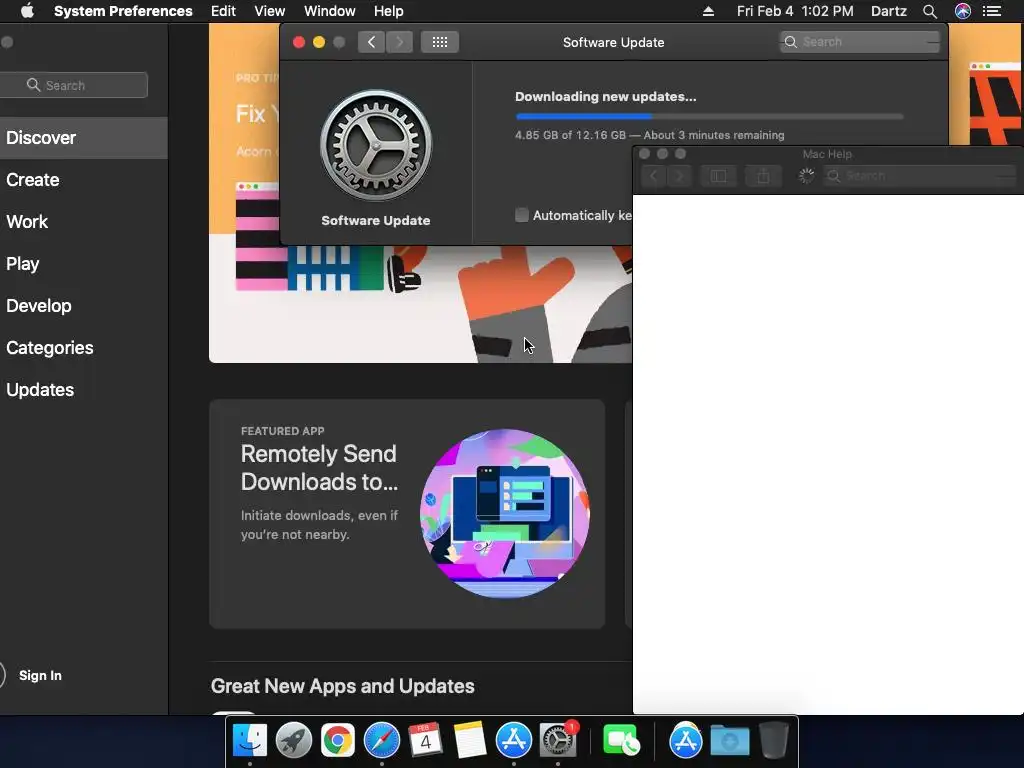Click the eject icon in menu bar
1024x768 pixels.
(708, 11)
